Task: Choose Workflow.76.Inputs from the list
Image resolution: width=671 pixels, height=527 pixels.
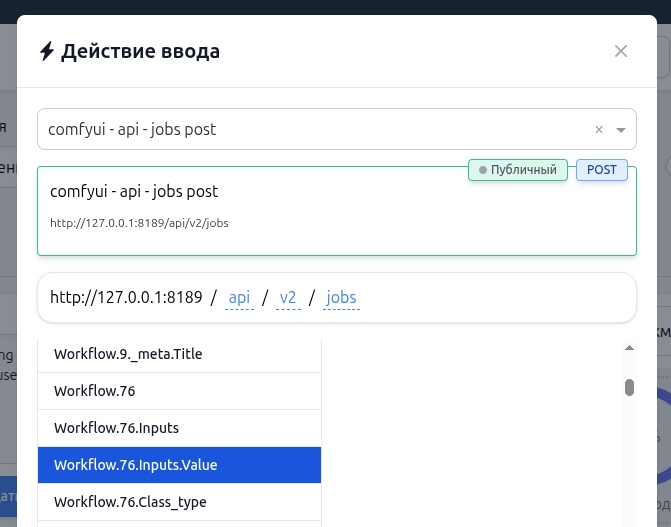Action: (179, 428)
